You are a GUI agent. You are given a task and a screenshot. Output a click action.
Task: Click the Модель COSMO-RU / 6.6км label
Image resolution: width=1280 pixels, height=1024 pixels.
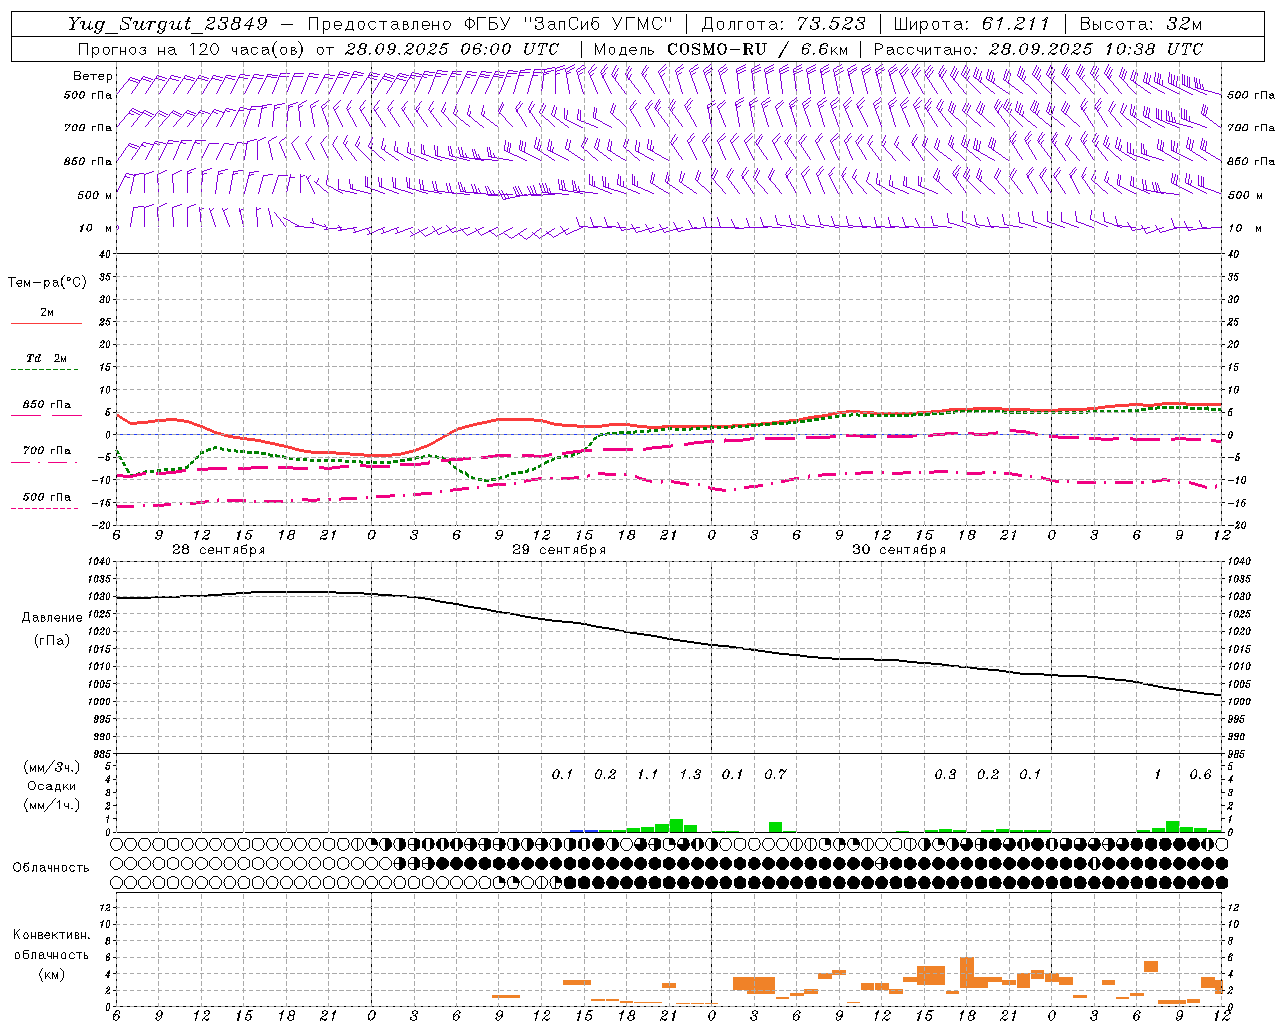(720, 49)
